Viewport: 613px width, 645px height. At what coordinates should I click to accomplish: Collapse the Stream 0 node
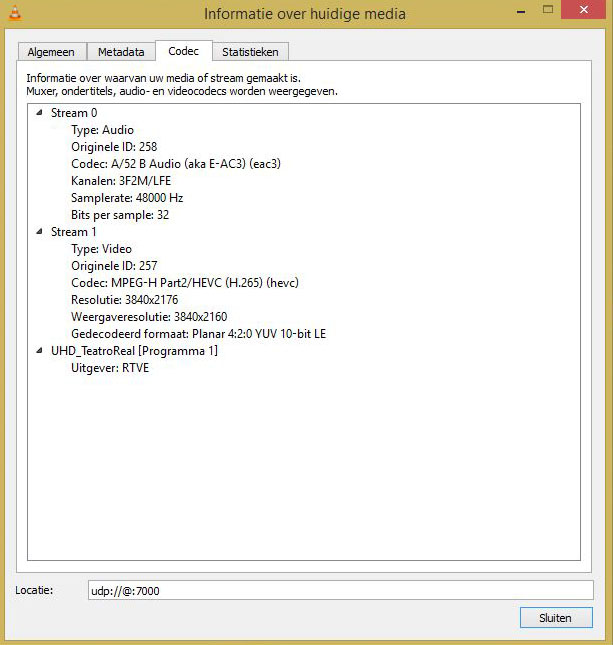click(39, 112)
